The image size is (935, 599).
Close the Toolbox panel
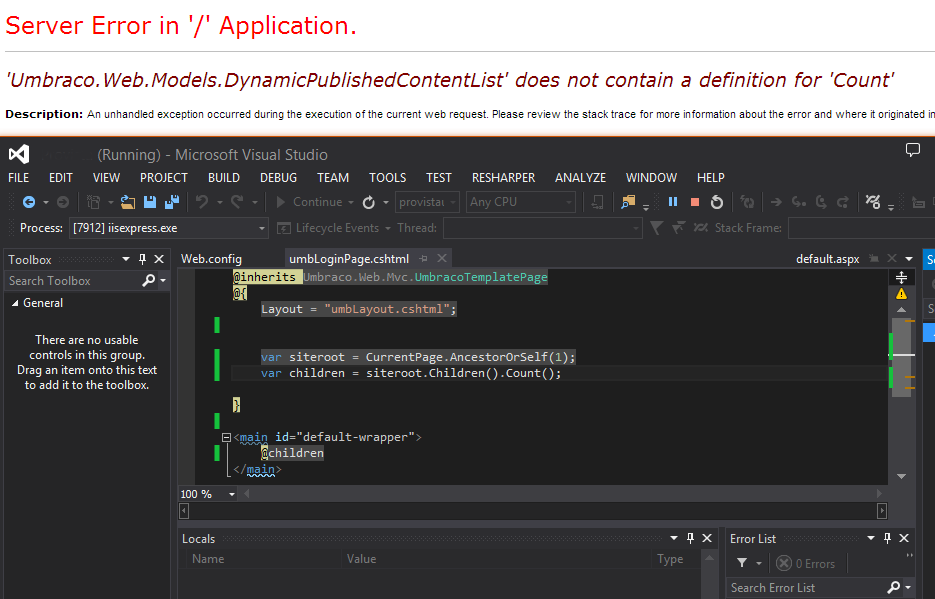pos(159,259)
